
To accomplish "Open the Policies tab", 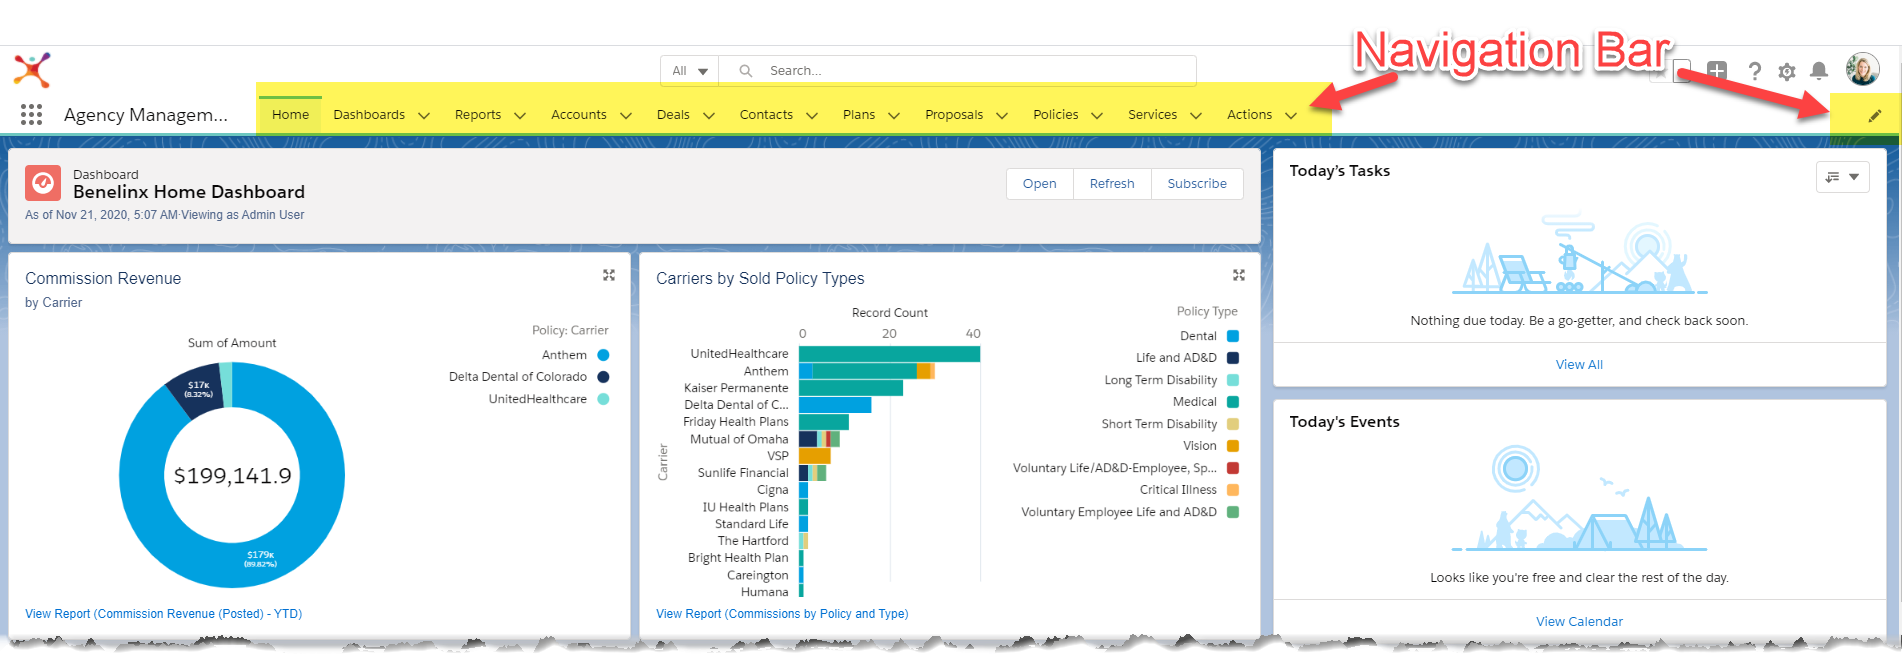I will click(1056, 115).
